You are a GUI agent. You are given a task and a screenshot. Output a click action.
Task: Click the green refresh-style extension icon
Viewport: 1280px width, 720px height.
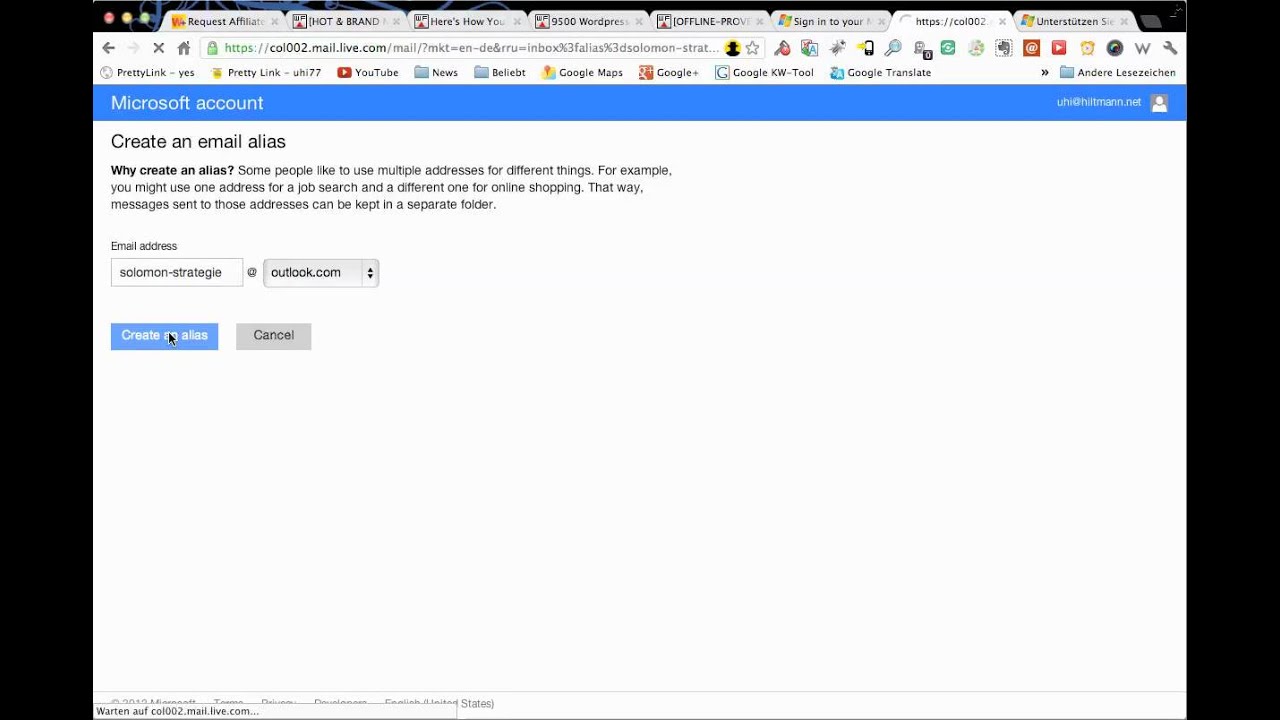948,48
